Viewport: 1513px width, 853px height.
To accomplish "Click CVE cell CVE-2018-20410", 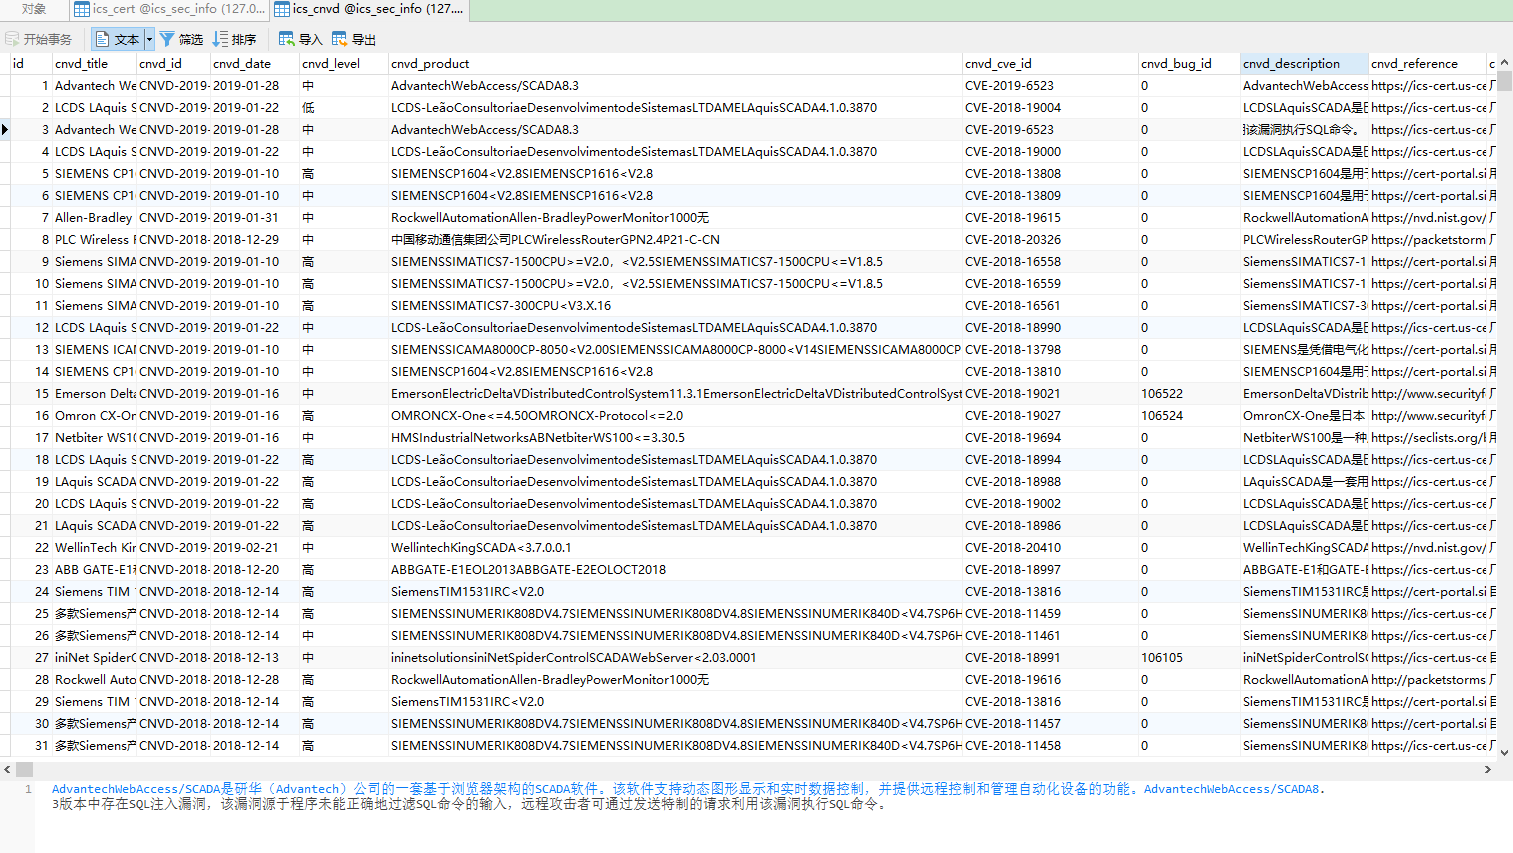I will pos(1050,547).
